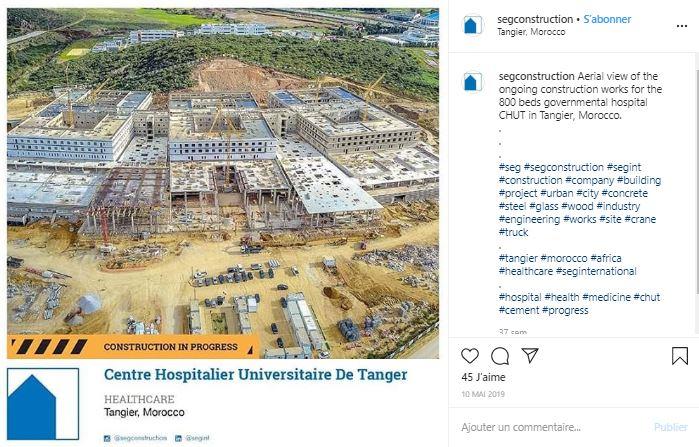Open Tangier, Morocco location link

click(531, 32)
